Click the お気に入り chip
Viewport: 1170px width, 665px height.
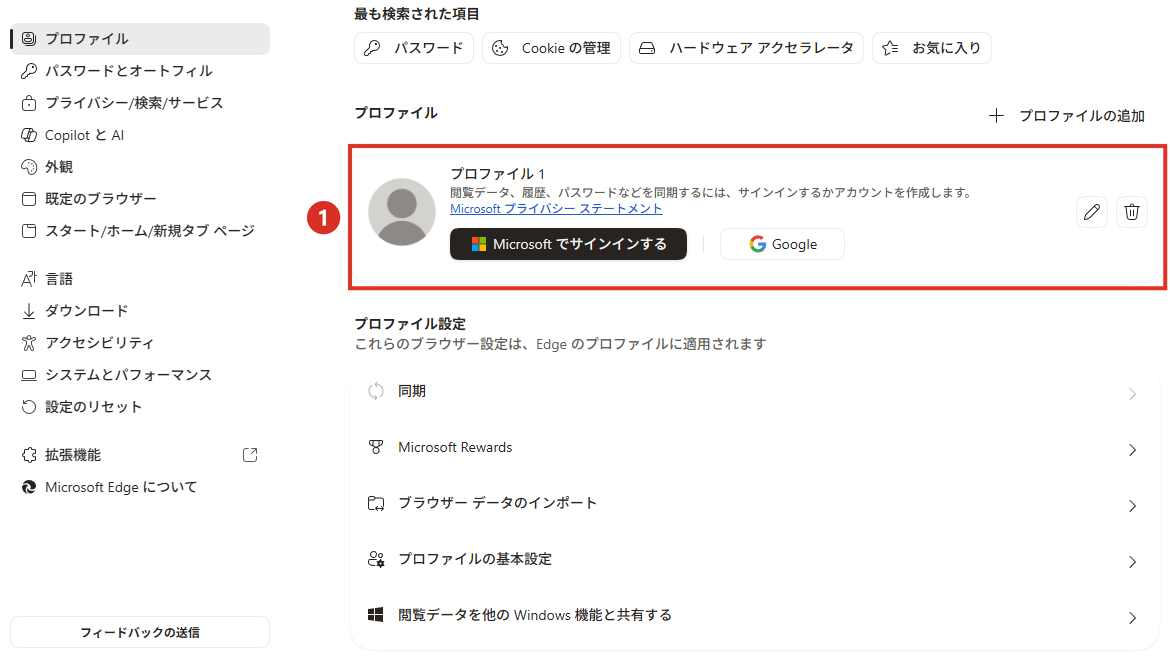coord(931,48)
